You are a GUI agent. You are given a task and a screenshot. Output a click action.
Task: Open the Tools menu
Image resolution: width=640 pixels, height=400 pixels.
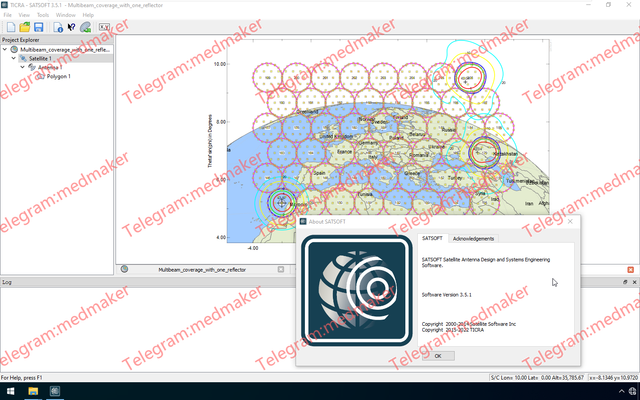point(43,15)
